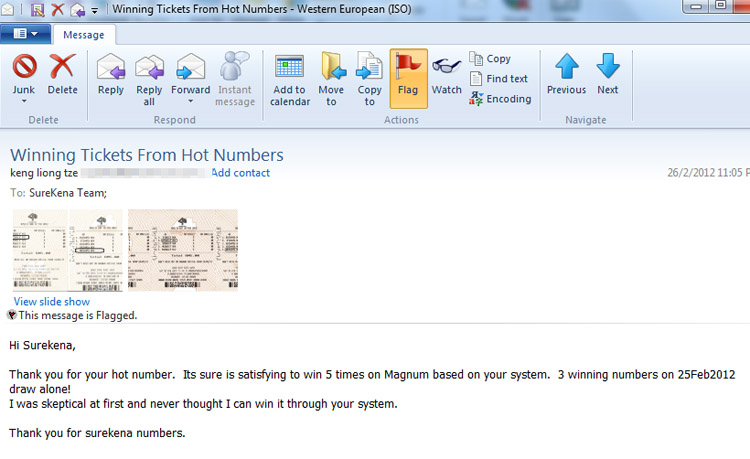750x459 pixels.
Task: Click the Add contact link
Action: (241, 173)
